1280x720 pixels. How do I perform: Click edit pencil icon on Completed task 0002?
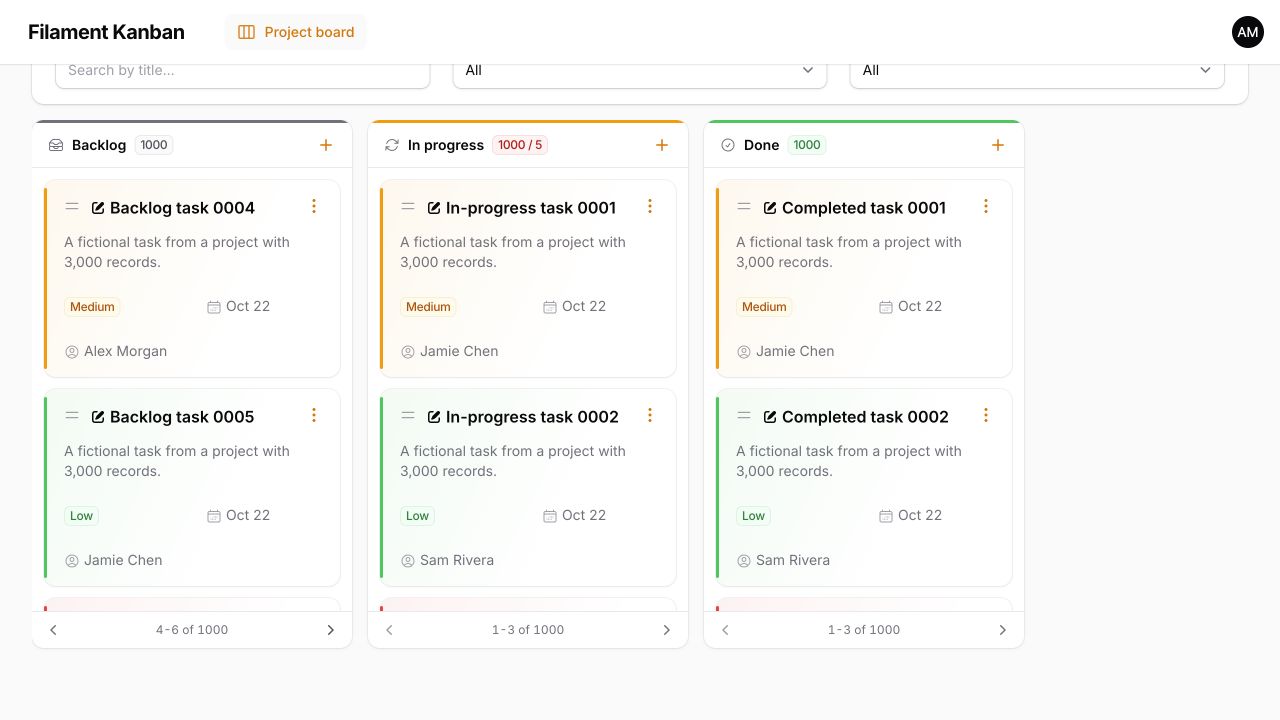pos(770,417)
